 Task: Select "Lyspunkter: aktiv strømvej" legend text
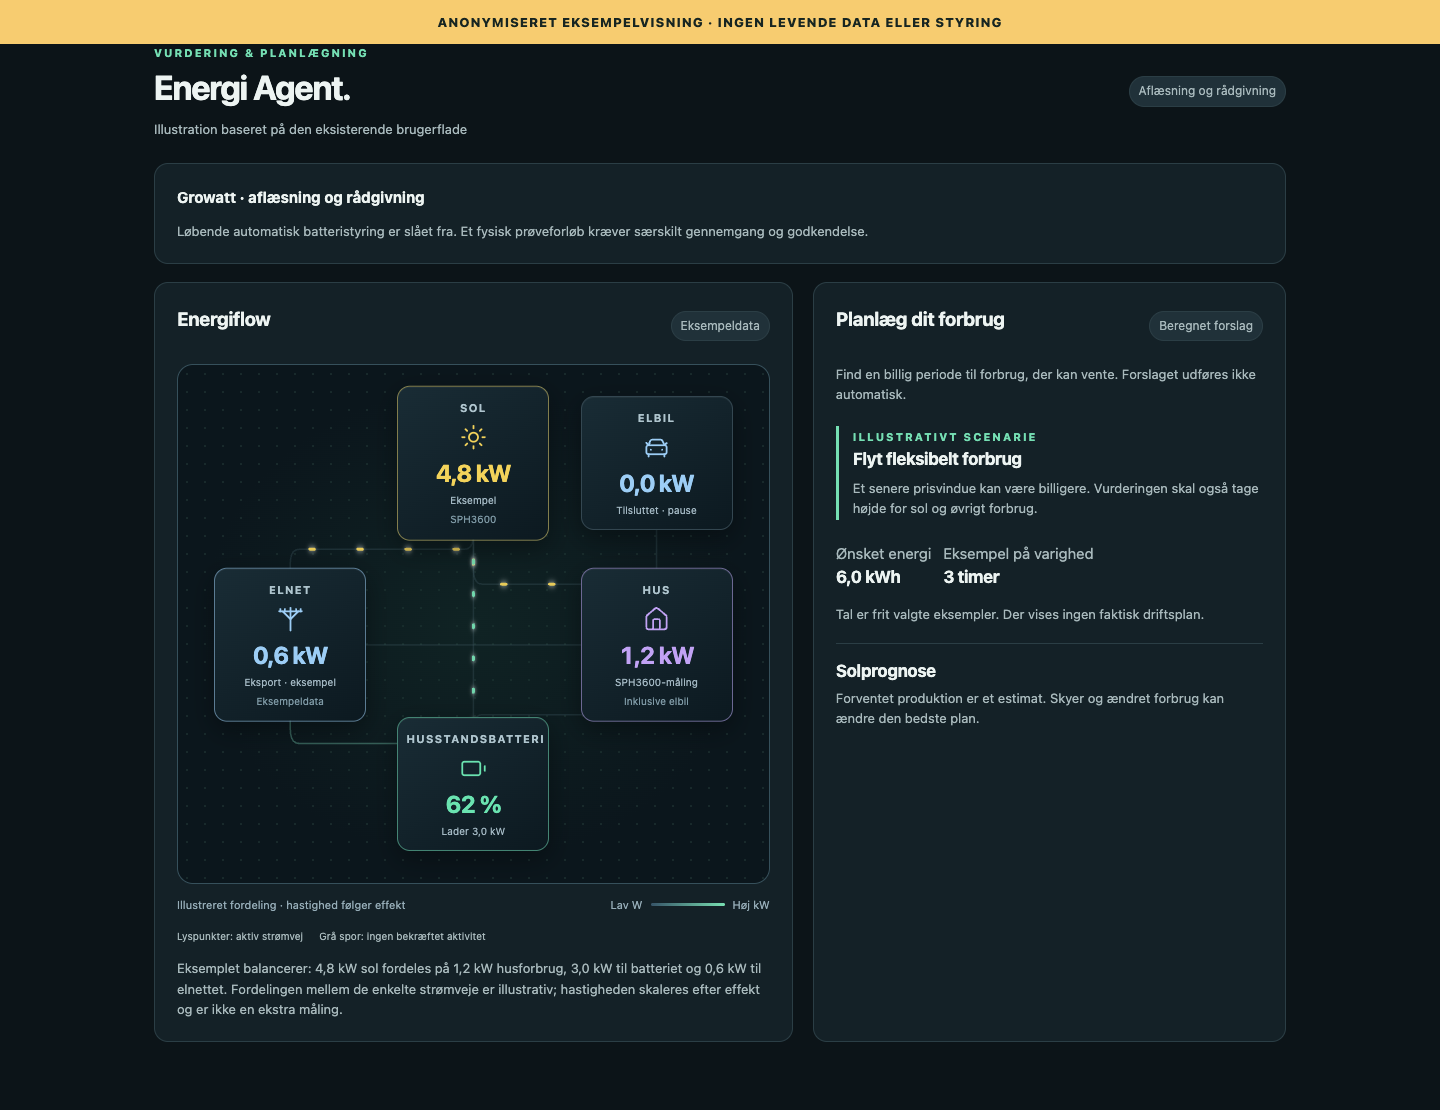click(x=240, y=937)
